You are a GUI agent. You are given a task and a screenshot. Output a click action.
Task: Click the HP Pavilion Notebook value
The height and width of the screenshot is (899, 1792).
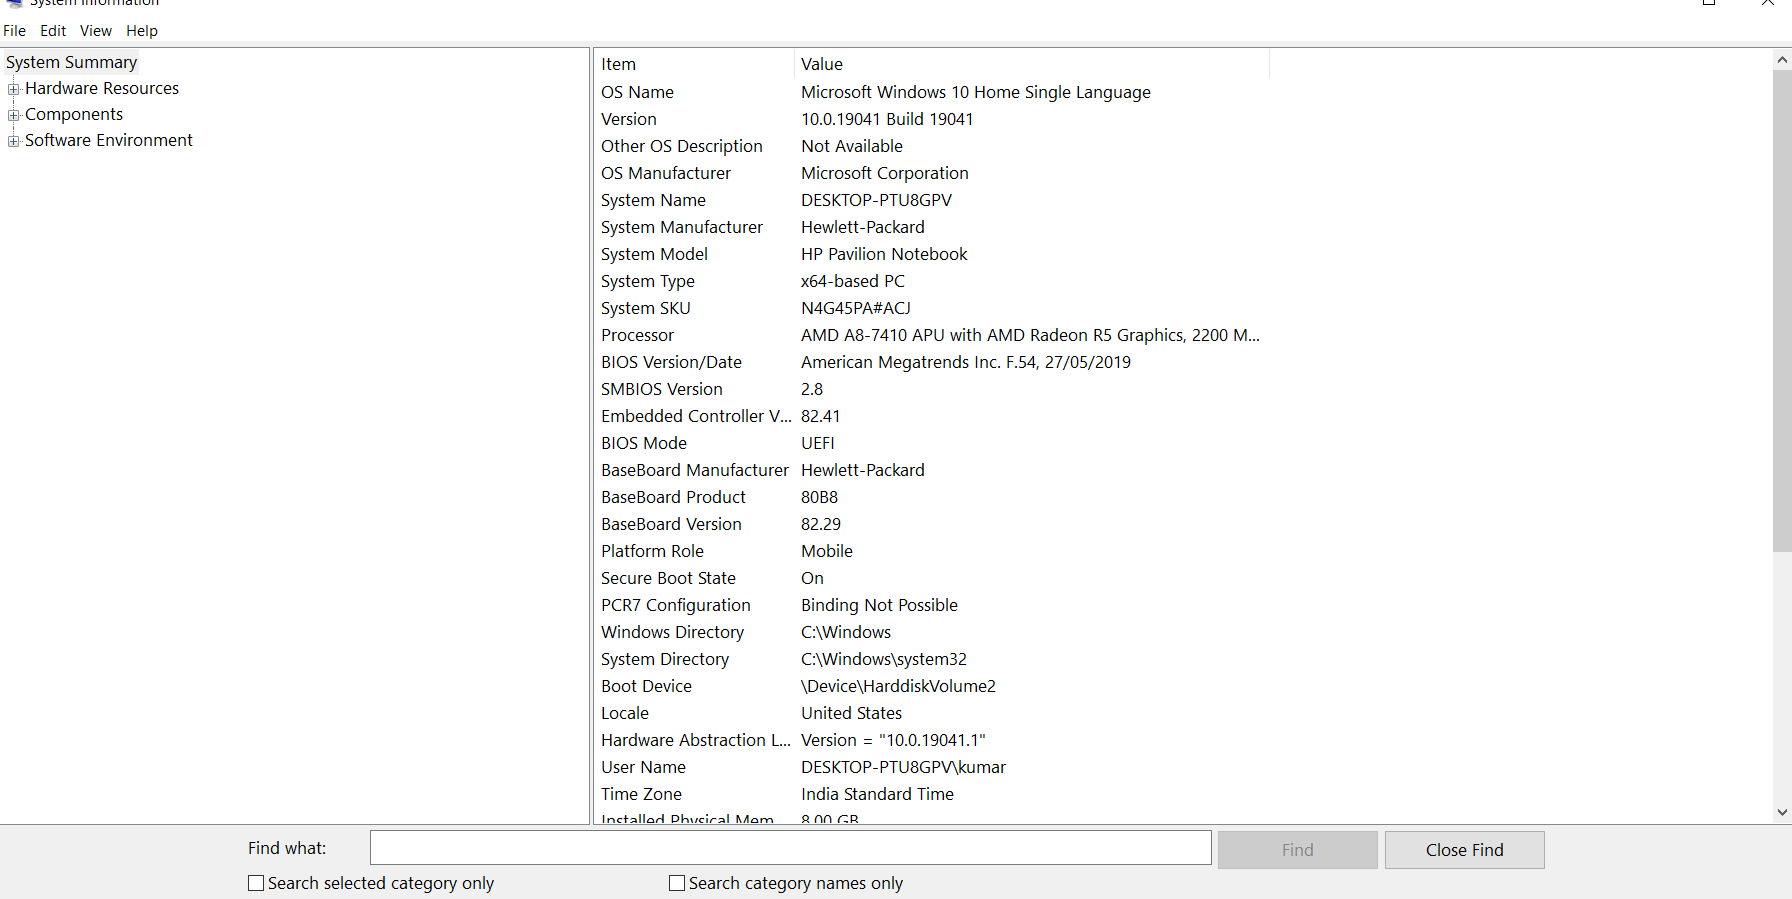click(x=884, y=254)
